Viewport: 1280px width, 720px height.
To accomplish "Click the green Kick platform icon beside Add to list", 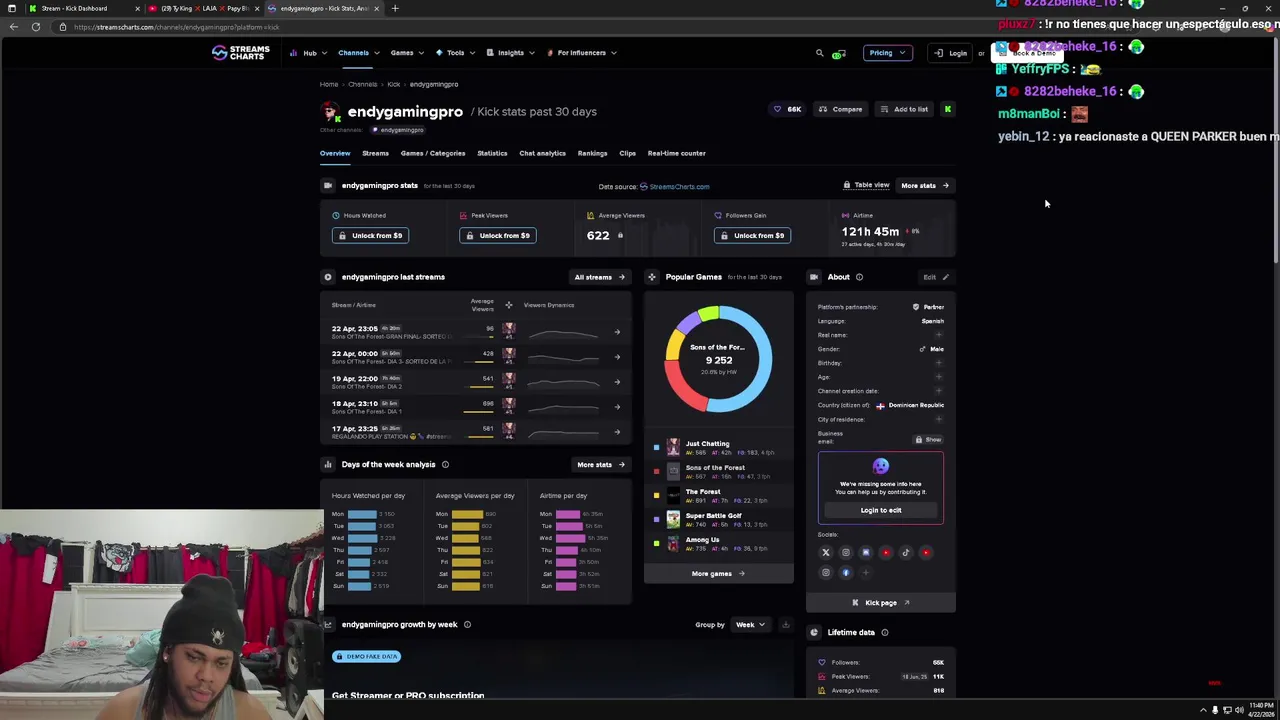I will tap(947, 109).
